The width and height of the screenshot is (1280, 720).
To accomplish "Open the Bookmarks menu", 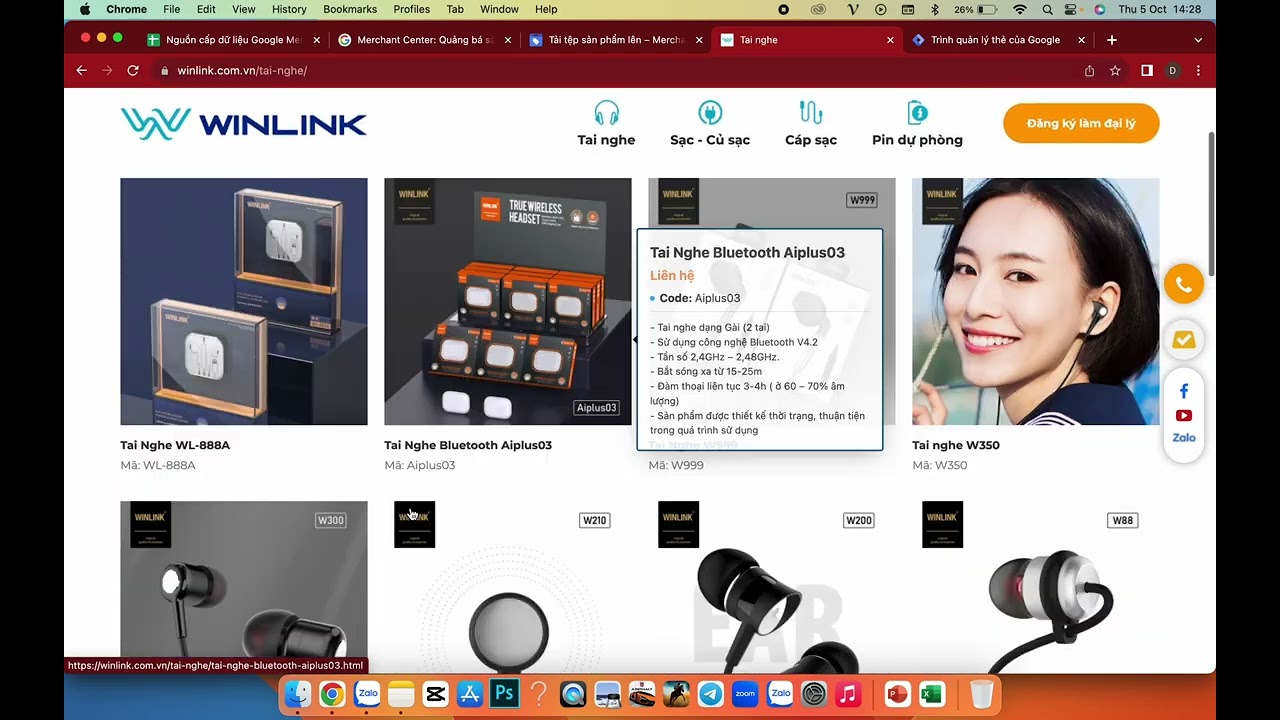I will [x=350, y=9].
